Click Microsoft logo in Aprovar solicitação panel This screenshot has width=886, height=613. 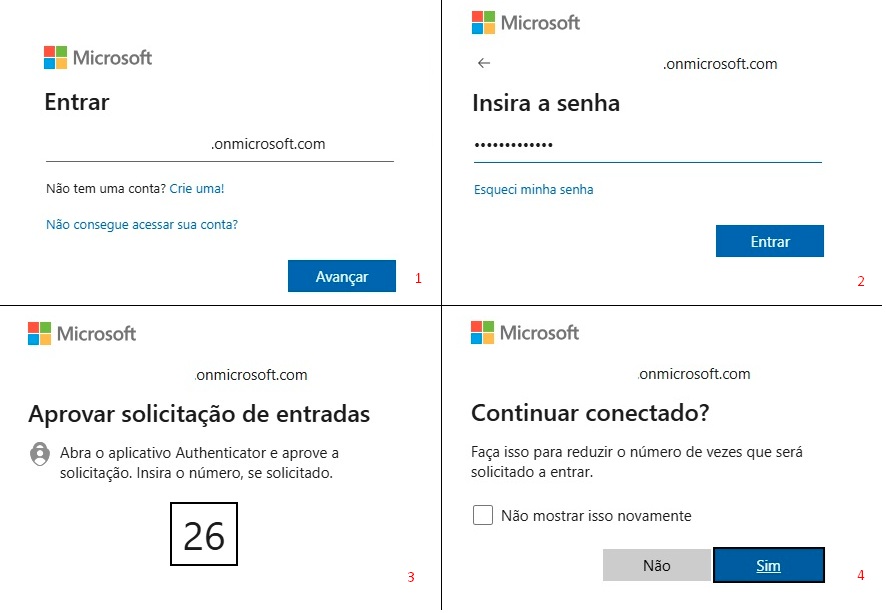click(x=82, y=333)
